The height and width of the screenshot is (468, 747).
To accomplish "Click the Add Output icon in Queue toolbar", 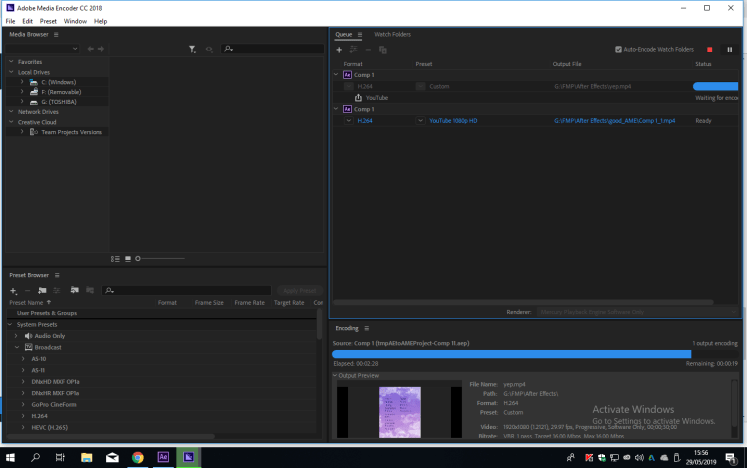I will click(353, 50).
